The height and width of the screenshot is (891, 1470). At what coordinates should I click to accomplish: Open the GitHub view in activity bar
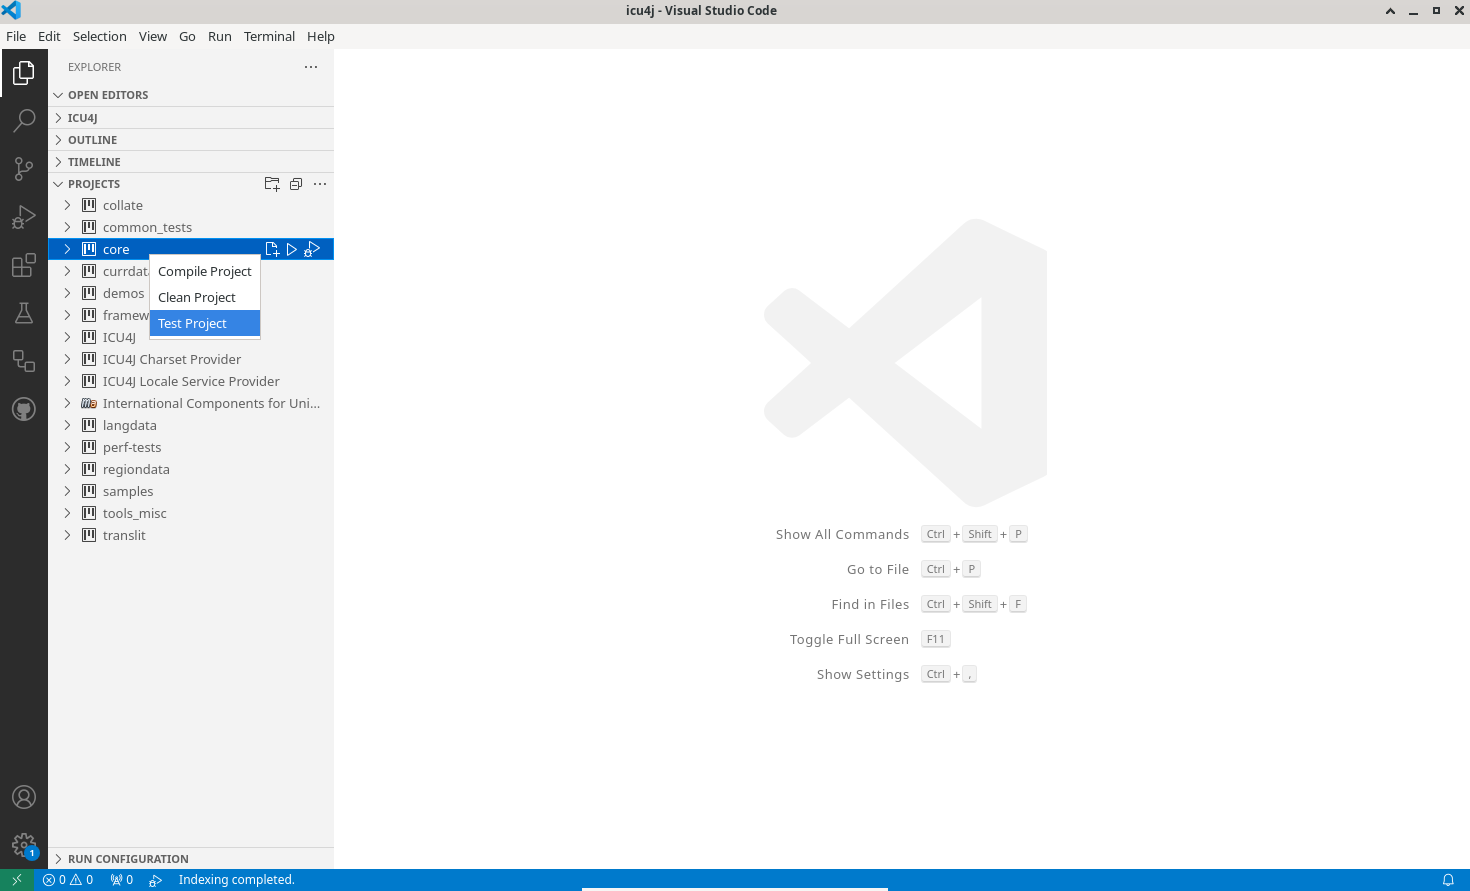[x=24, y=409]
